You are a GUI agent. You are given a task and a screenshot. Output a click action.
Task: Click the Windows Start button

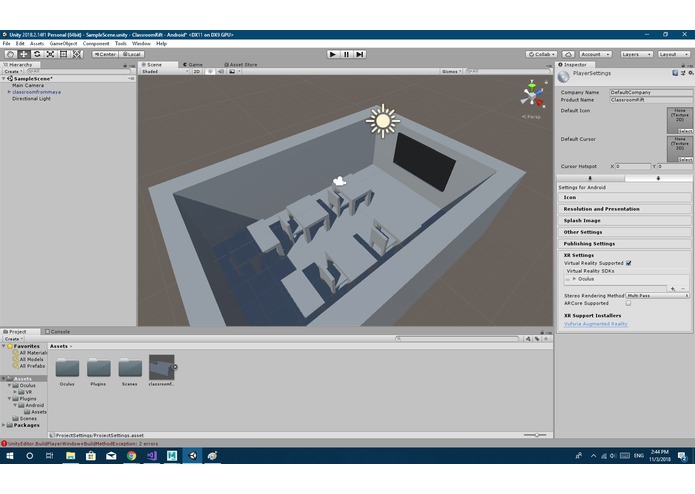(x=10, y=455)
